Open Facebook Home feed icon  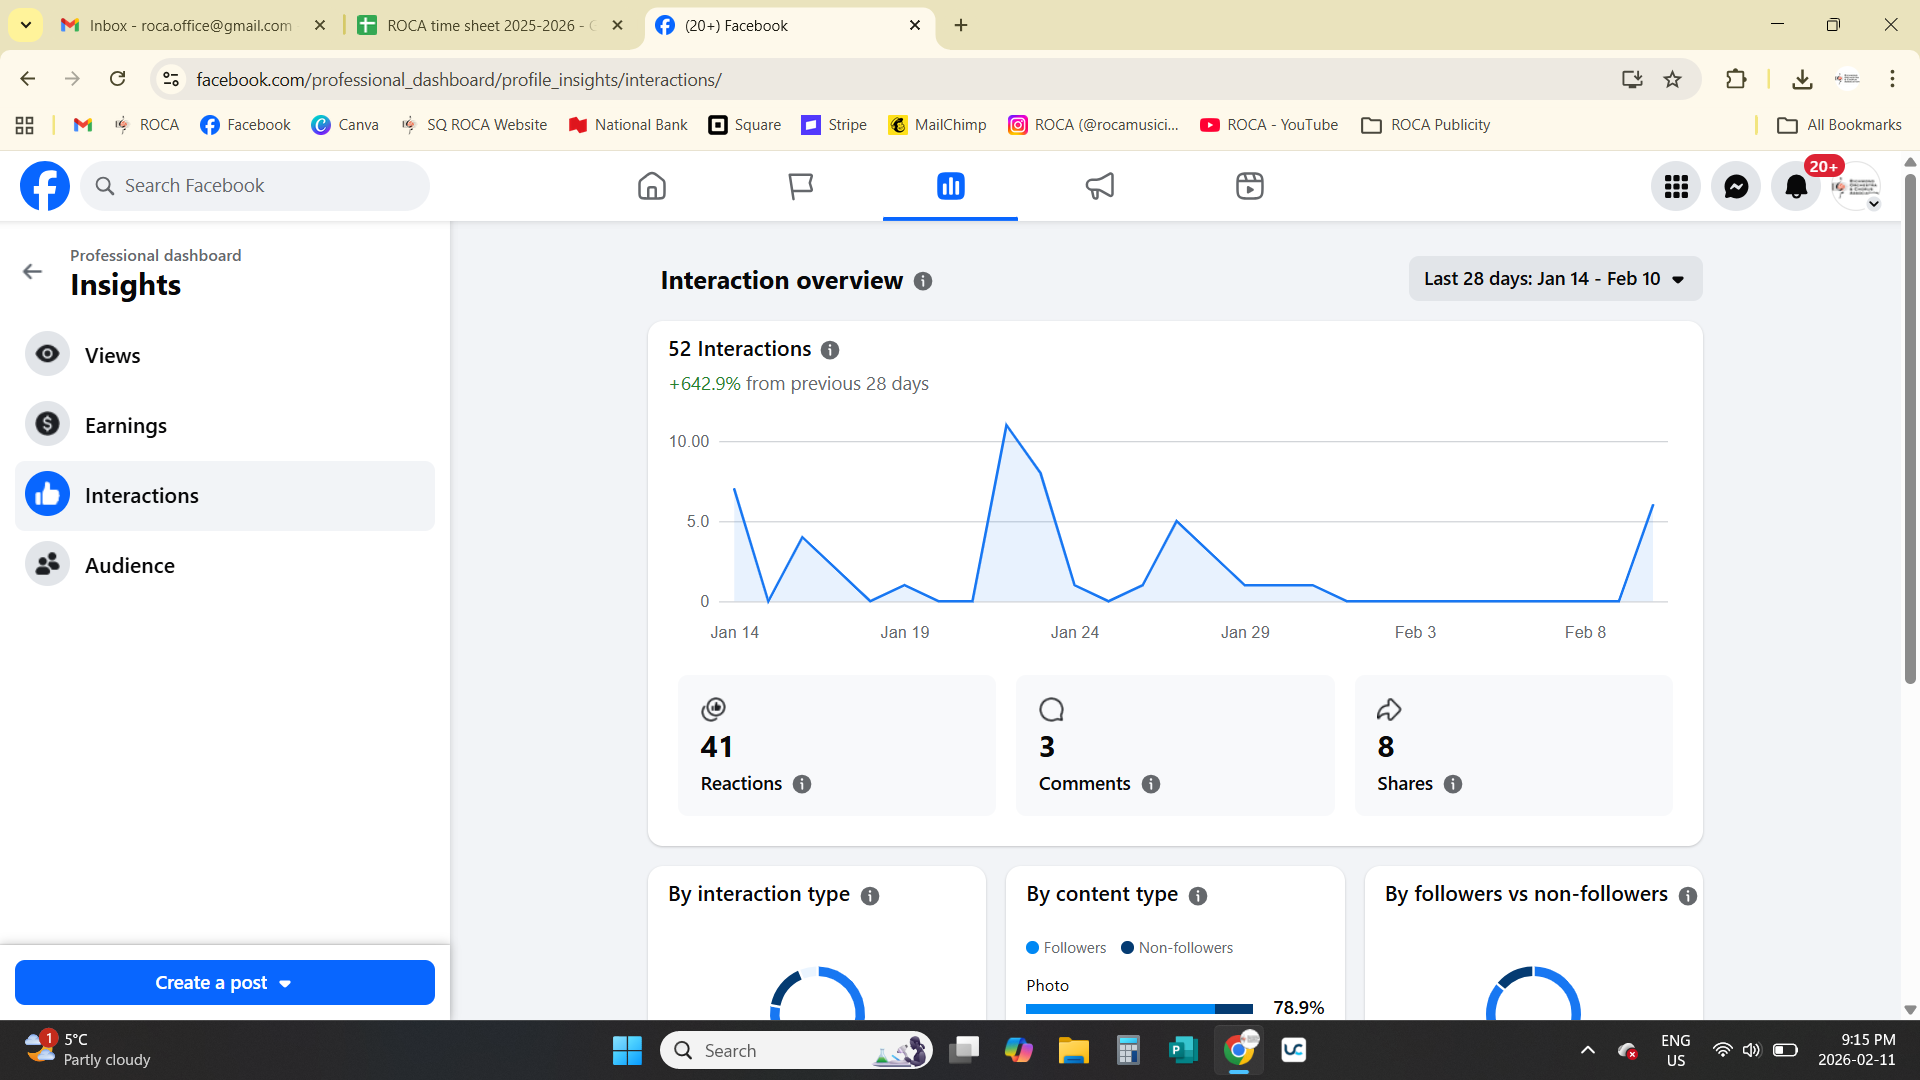[651, 186]
